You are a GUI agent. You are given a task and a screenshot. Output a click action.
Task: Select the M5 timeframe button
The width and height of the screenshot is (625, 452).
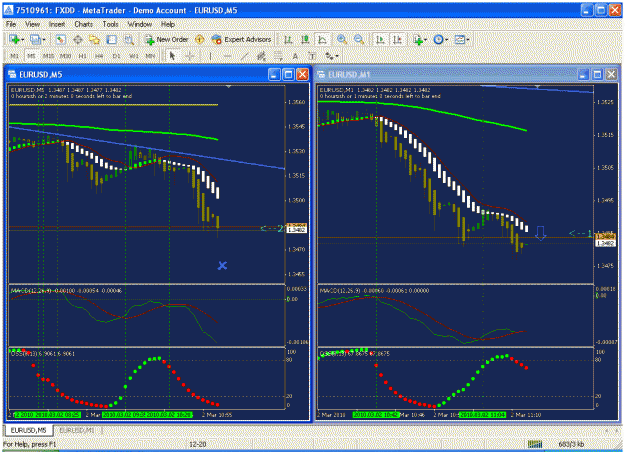click(31, 56)
